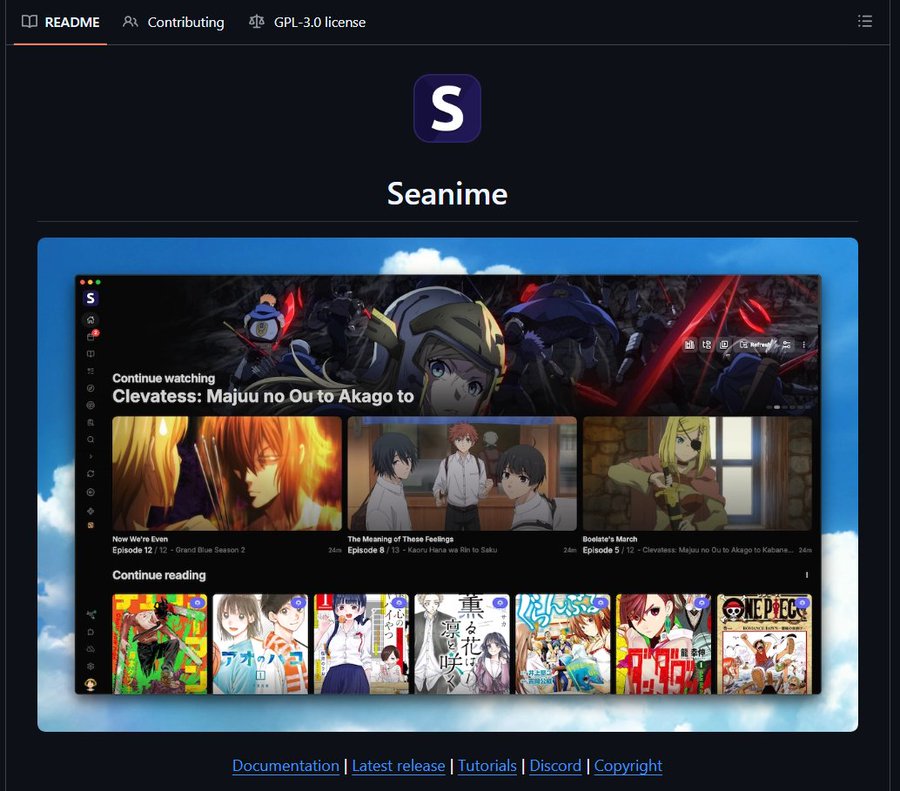This screenshot has height=791, width=900.
Task: Open the Kaoru Hana wa Rin to Saku manga cover
Action: (x=461, y=644)
